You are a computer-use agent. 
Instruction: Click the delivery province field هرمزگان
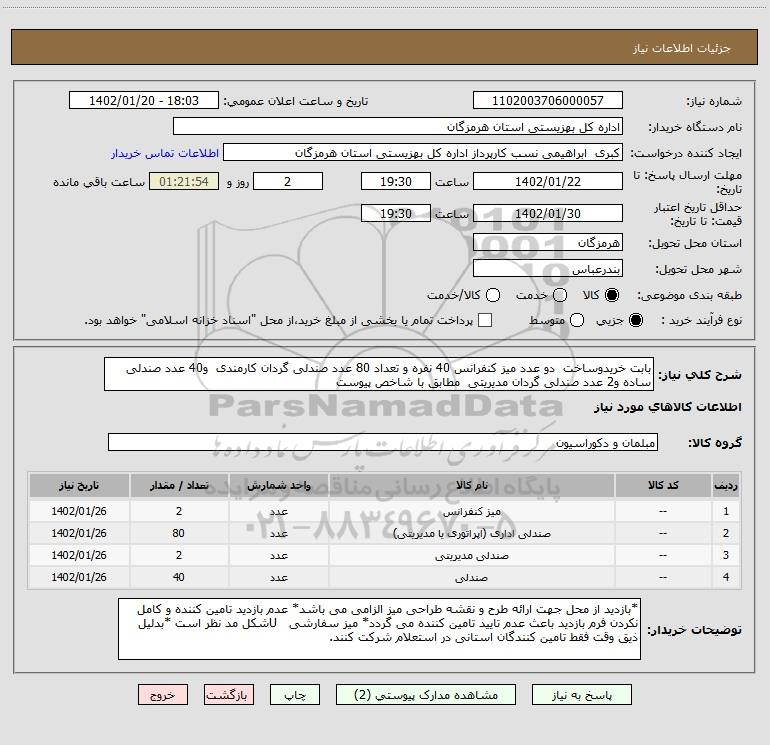(x=548, y=243)
